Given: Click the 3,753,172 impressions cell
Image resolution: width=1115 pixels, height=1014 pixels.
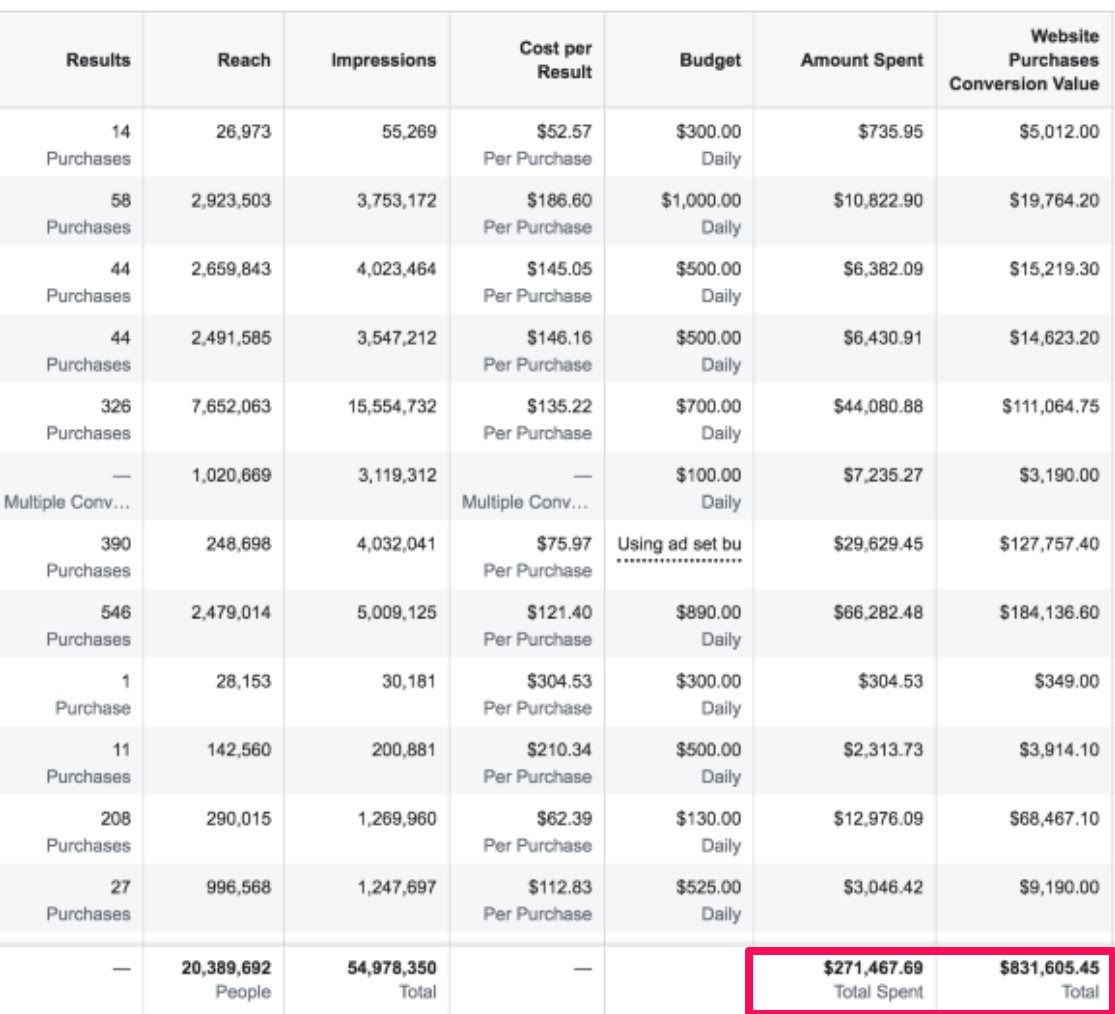Looking at the screenshot, I should [396, 201].
